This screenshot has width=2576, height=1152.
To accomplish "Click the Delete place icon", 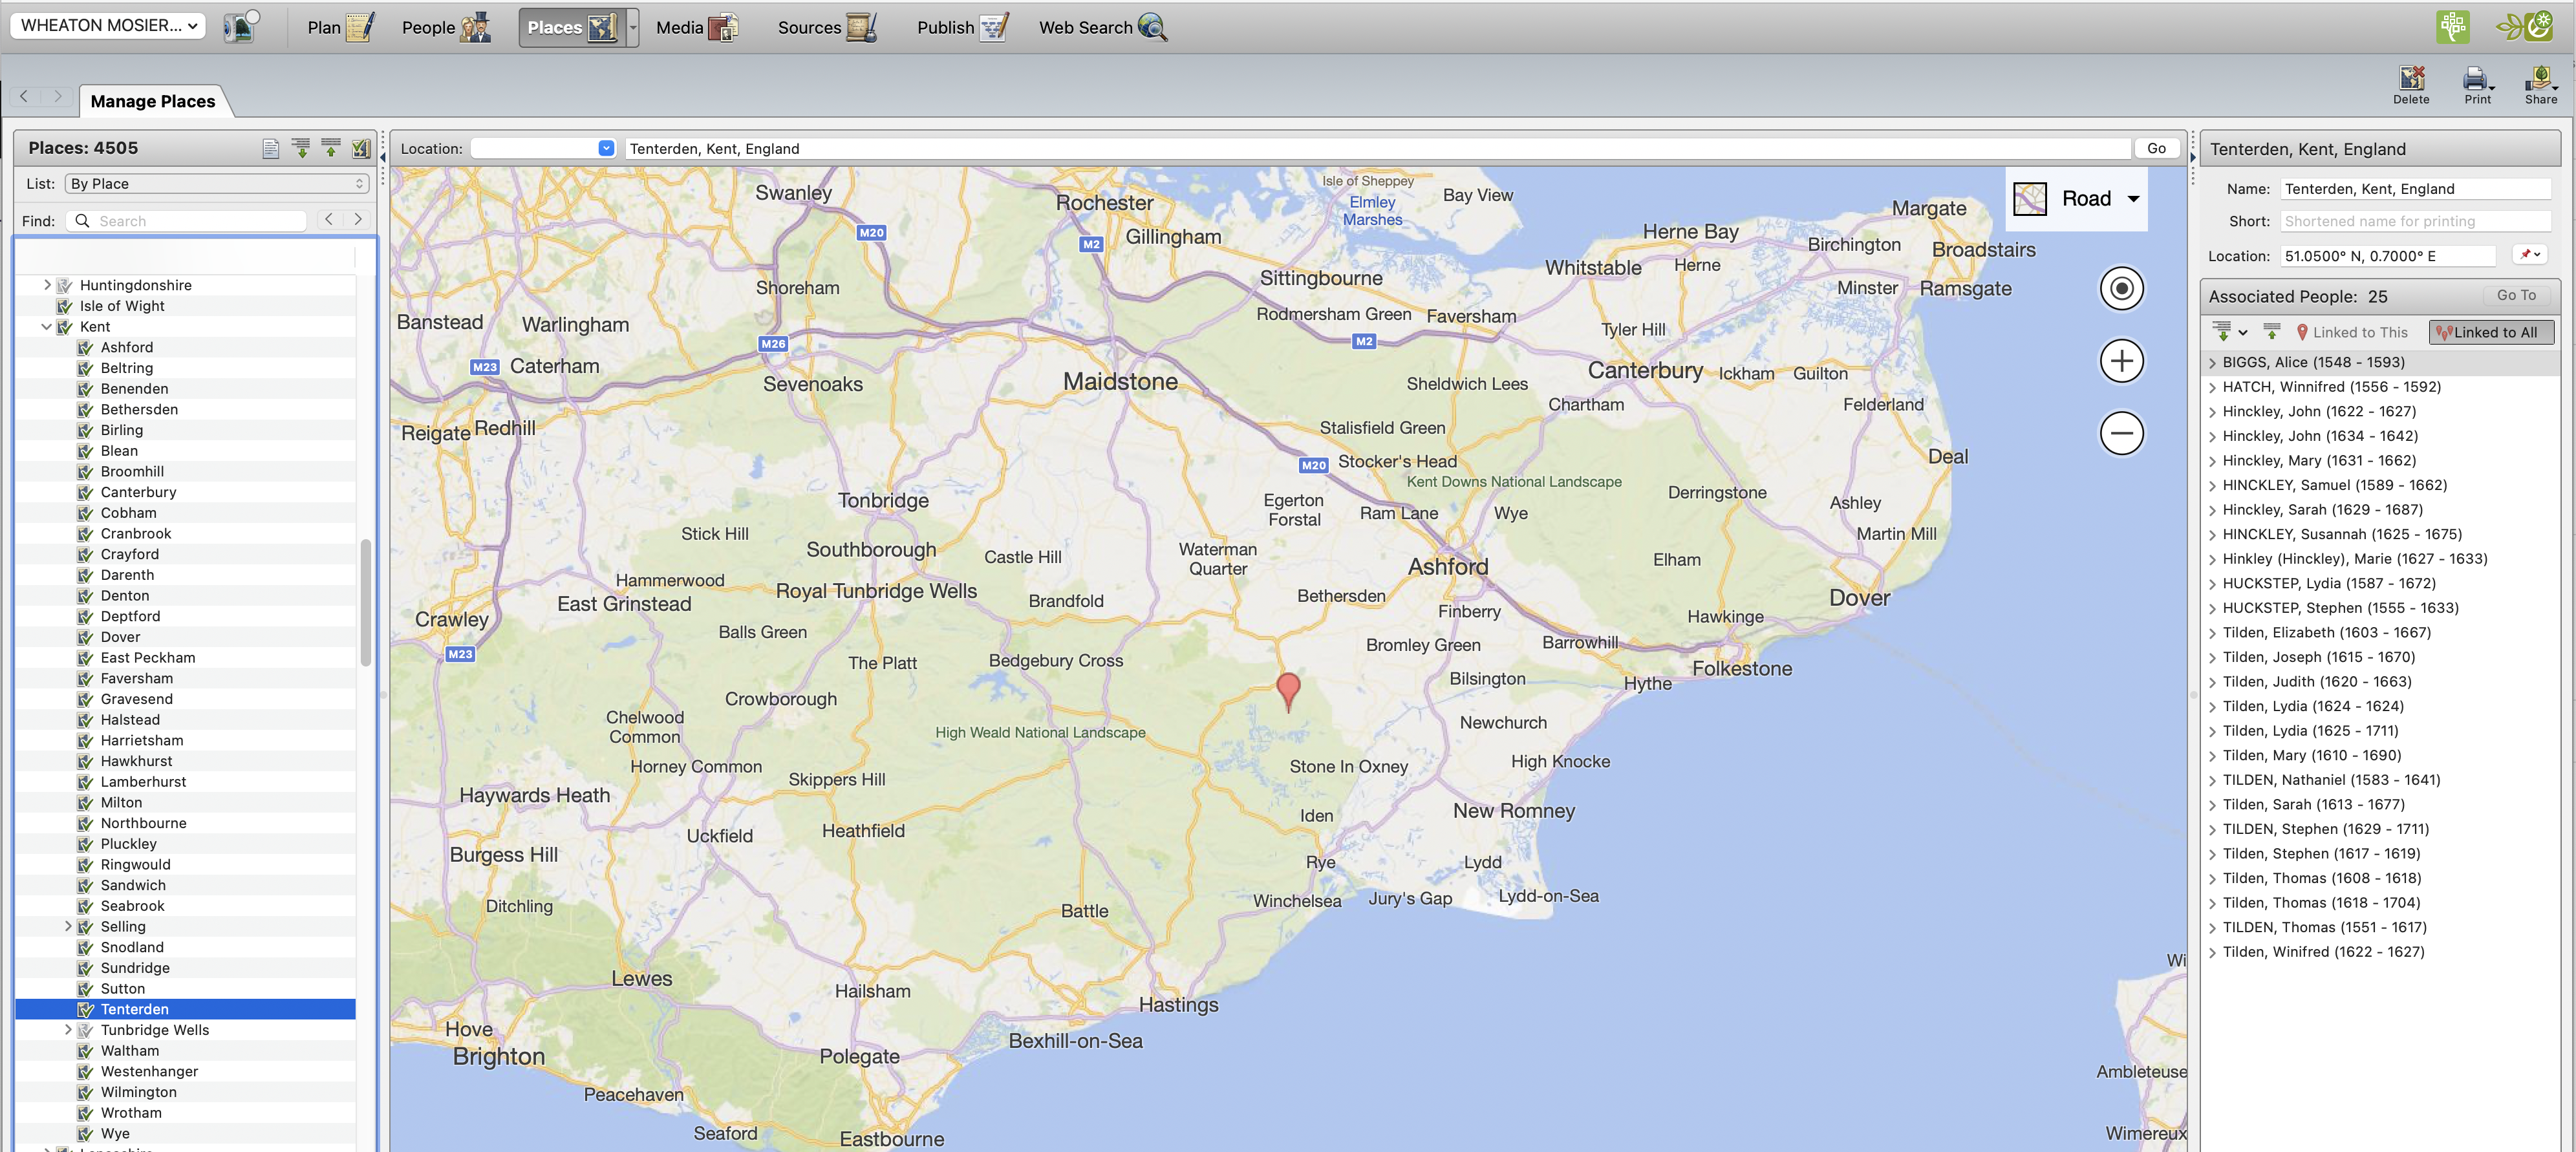I will [2410, 83].
